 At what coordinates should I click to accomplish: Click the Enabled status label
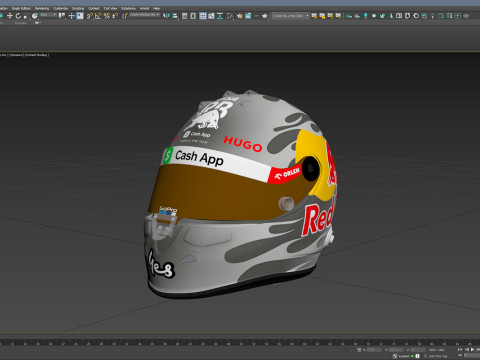tap(404, 356)
